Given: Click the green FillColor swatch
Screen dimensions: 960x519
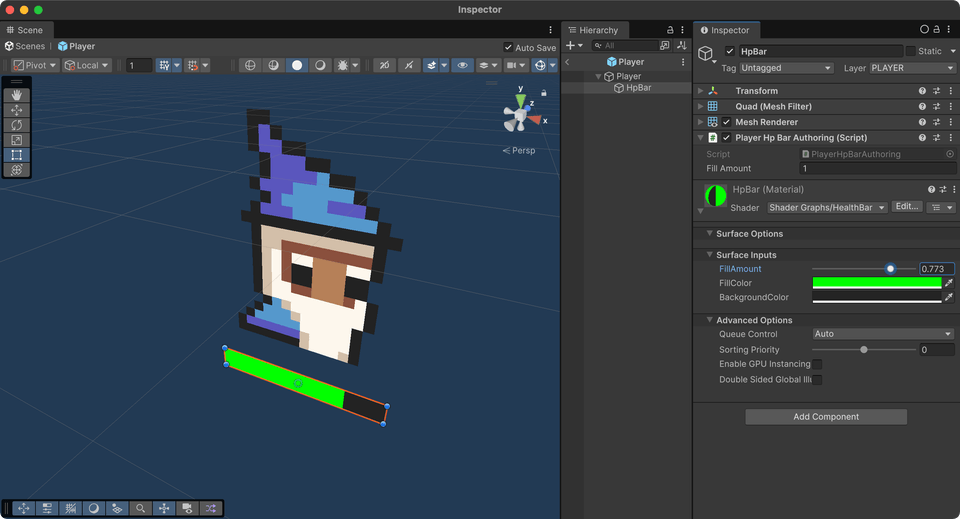Looking at the screenshot, I should point(876,283).
